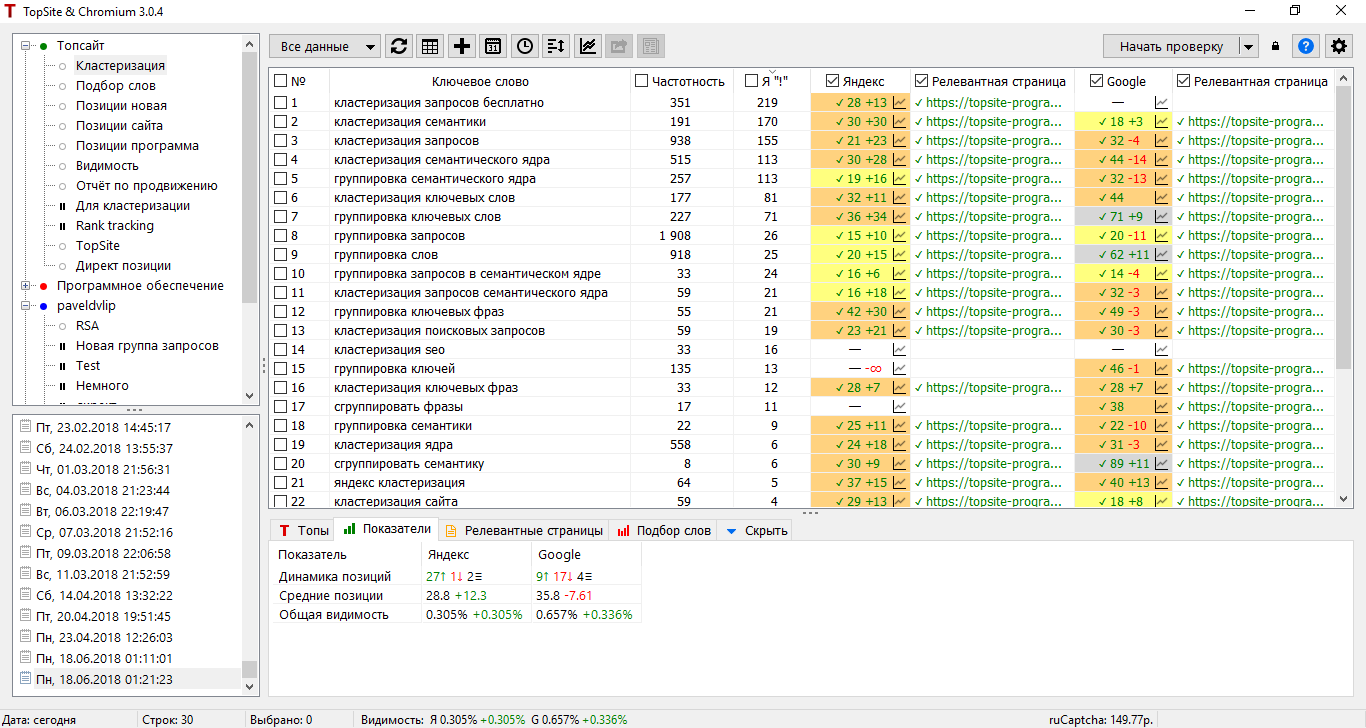Click the Начать проверку button
Viewport: 1366px width, 728px height.
point(1171,46)
